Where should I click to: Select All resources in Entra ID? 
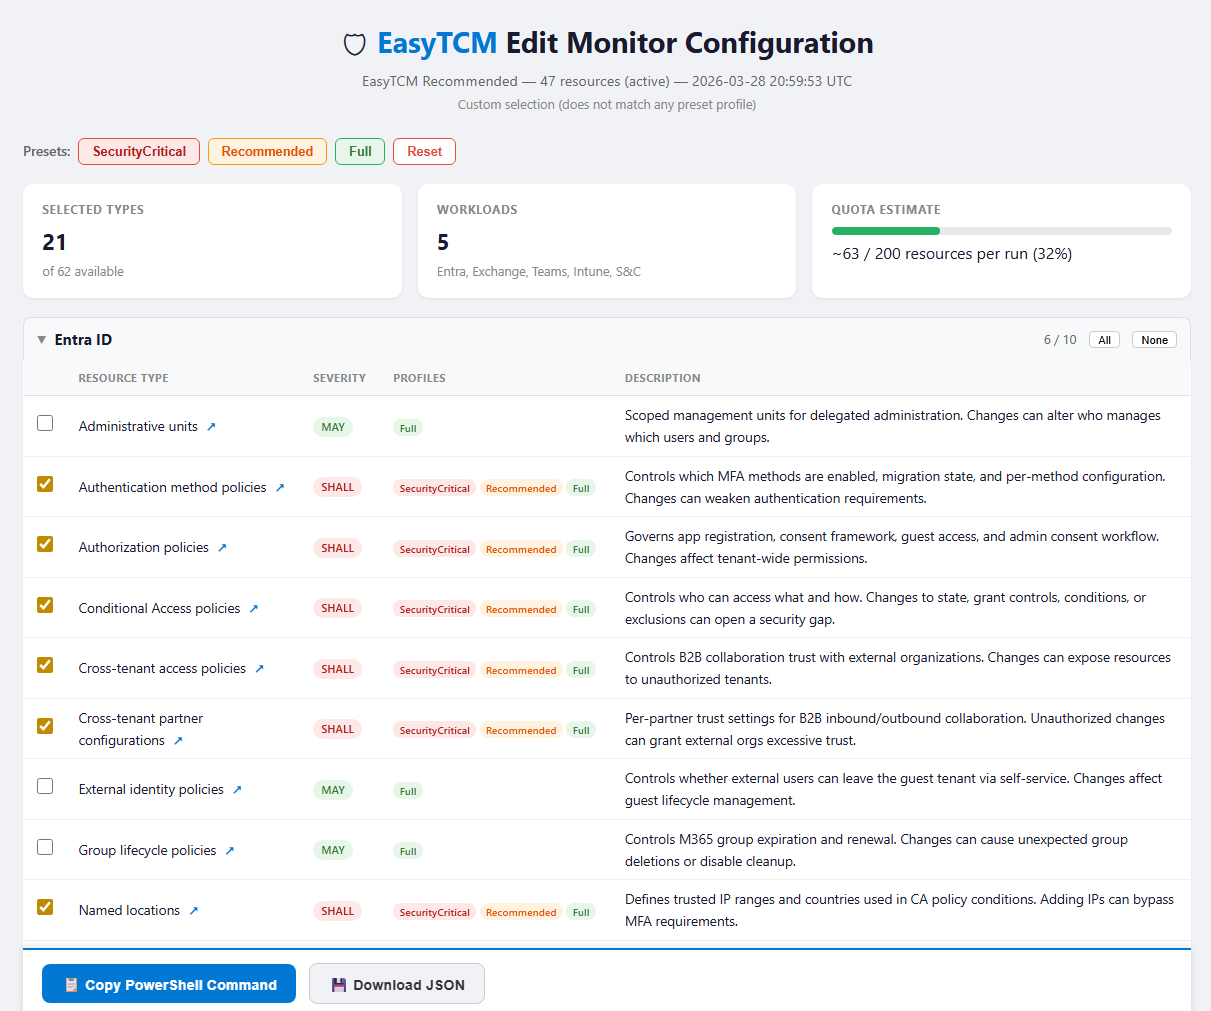tap(1104, 339)
